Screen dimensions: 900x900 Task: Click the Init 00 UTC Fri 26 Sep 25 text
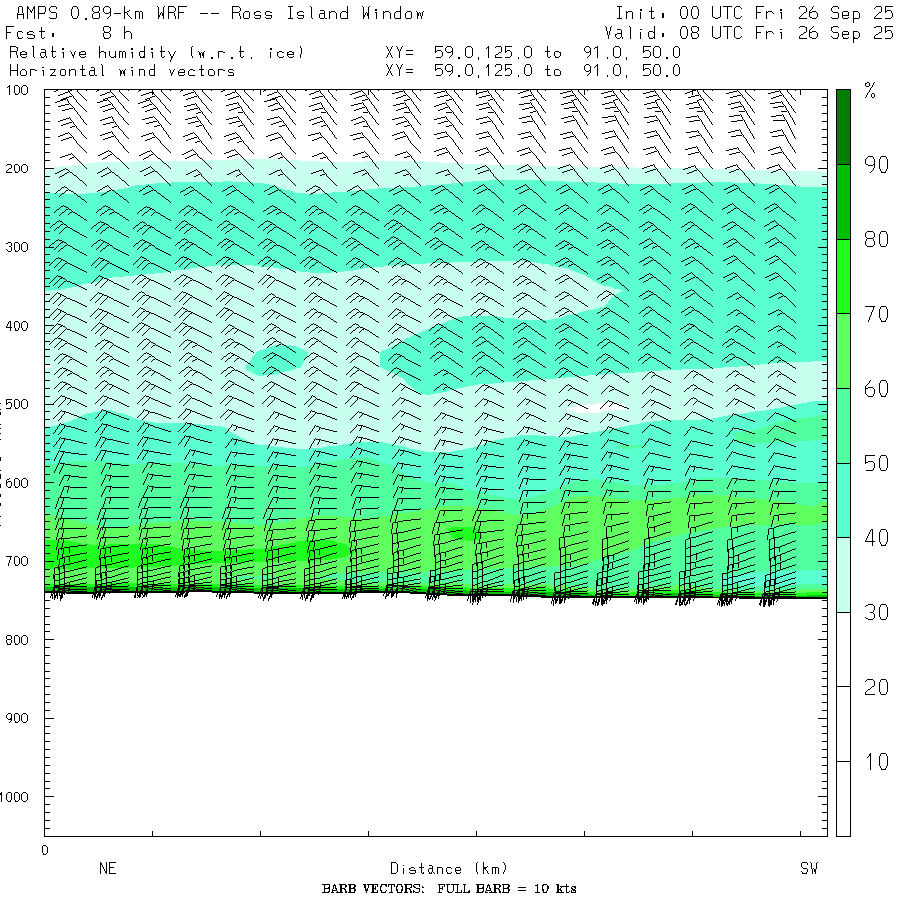[x=754, y=13]
